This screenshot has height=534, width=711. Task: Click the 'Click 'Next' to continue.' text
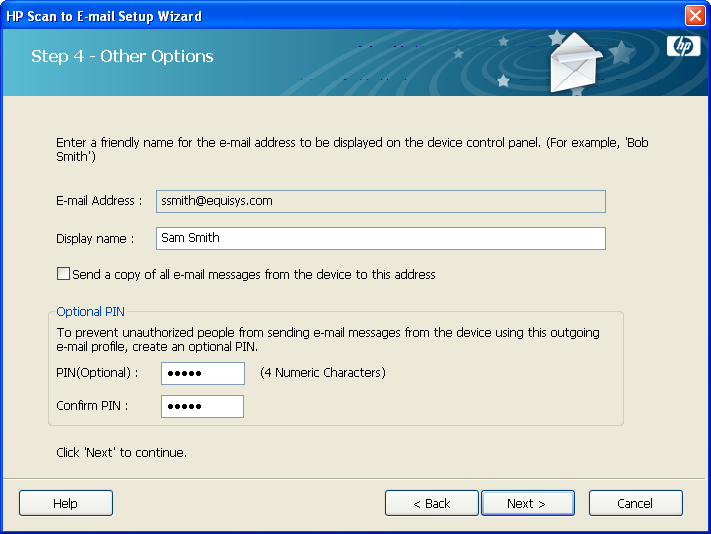pos(122,452)
